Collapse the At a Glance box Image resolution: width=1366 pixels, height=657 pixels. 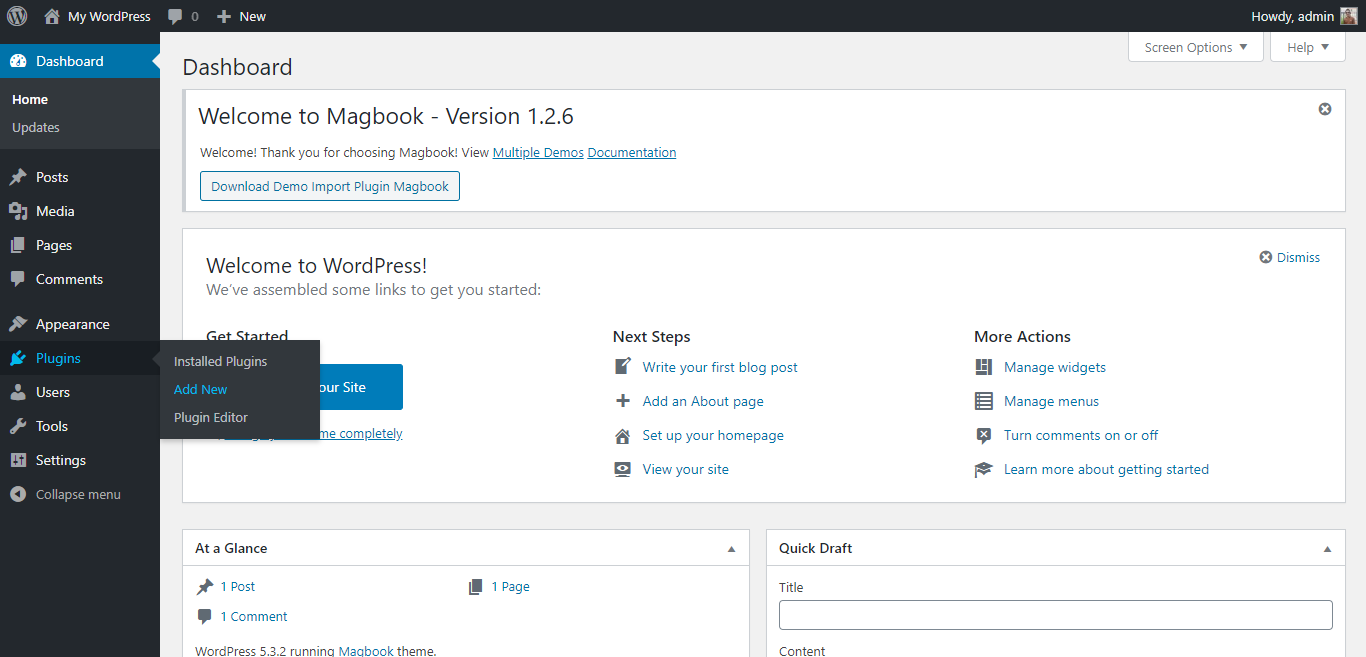coord(731,549)
